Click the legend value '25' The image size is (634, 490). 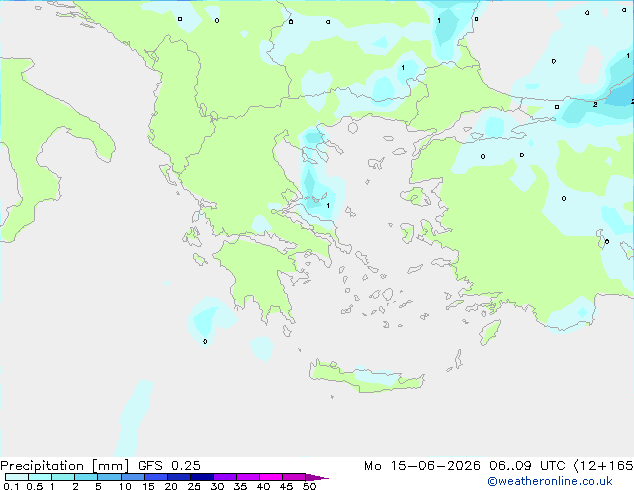click(x=194, y=486)
